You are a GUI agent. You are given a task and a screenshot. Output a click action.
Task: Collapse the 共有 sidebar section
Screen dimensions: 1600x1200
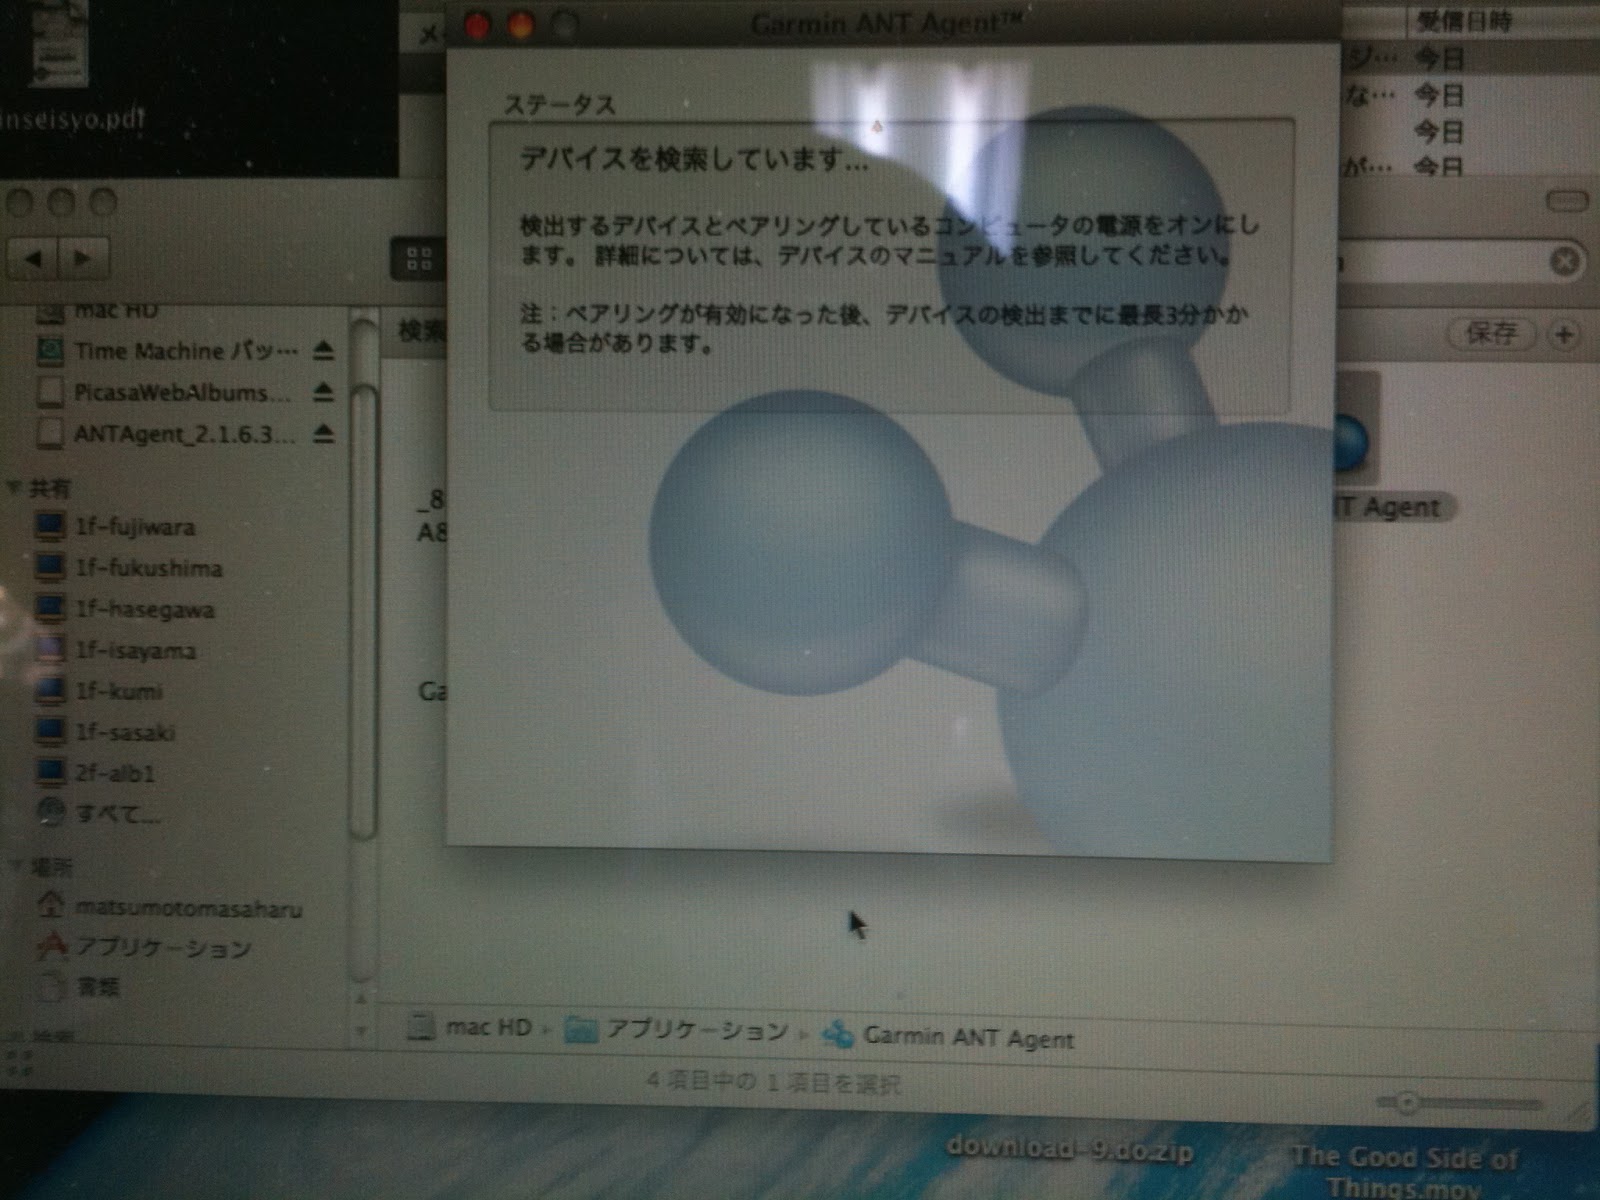point(14,488)
